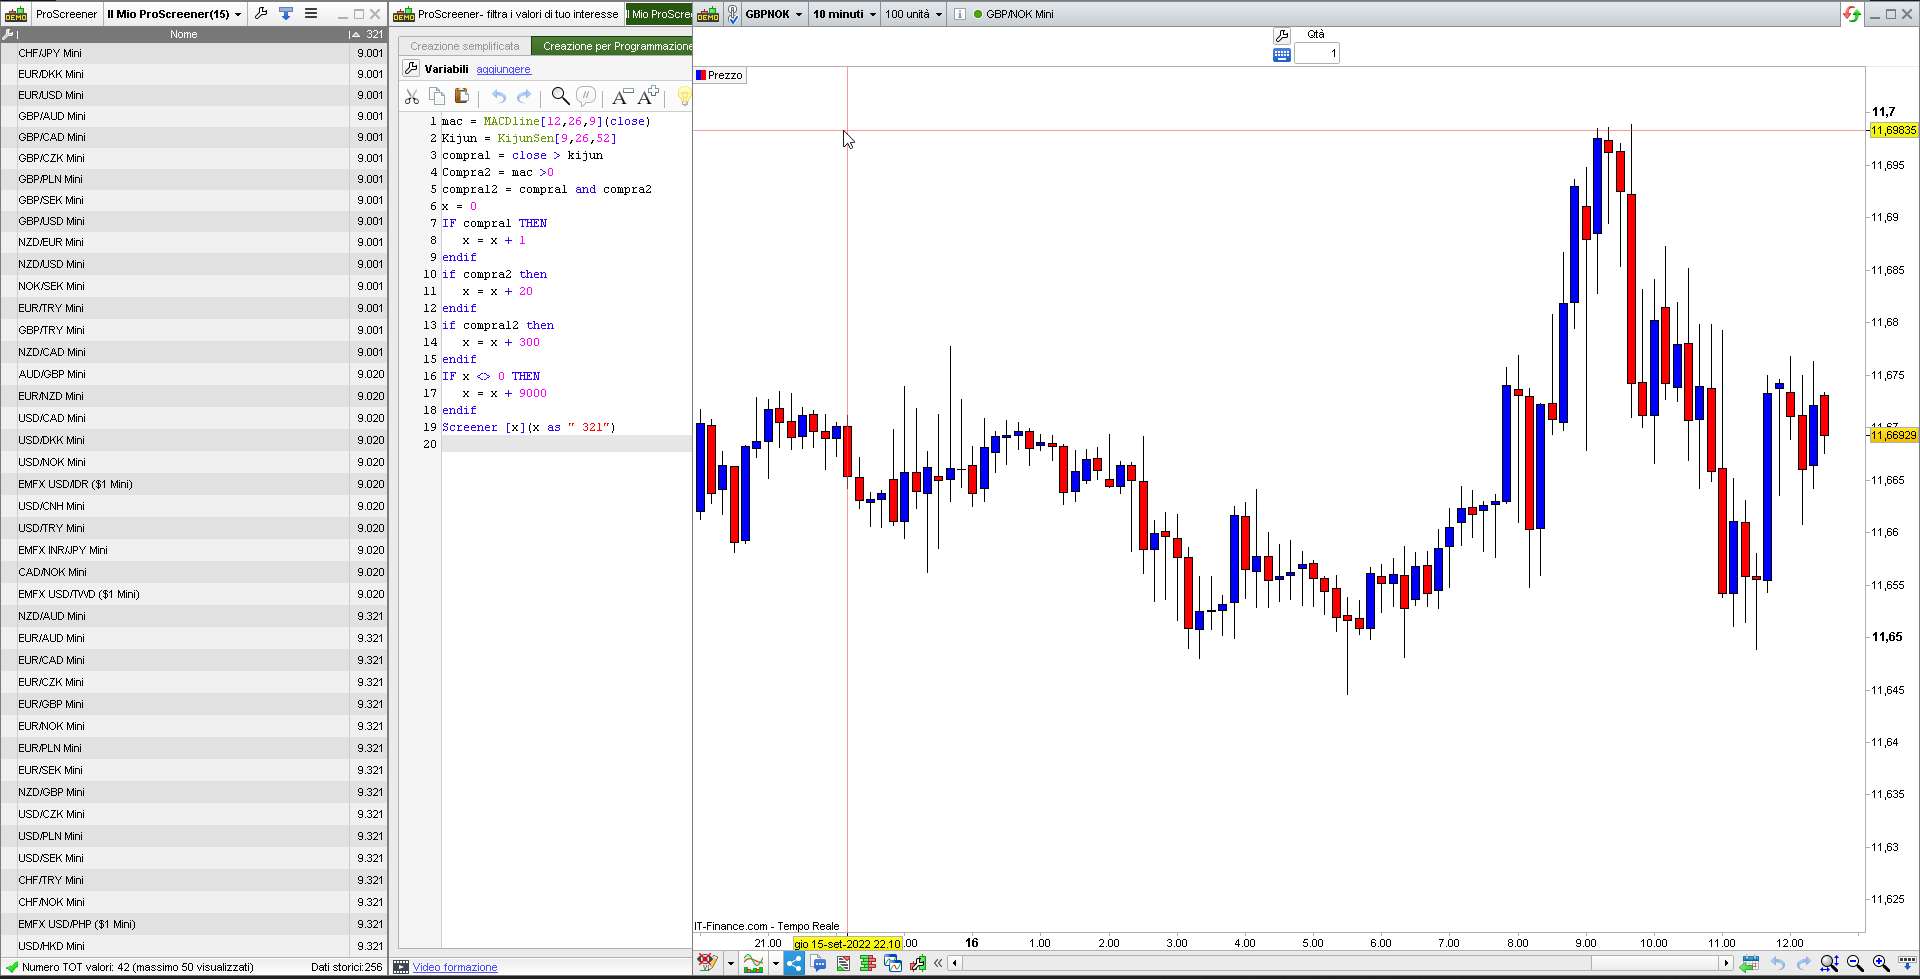The height and width of the screenshot is (979, 1920).
Task: Select the NOK/SEK Mini row
Action: [193, 286]
